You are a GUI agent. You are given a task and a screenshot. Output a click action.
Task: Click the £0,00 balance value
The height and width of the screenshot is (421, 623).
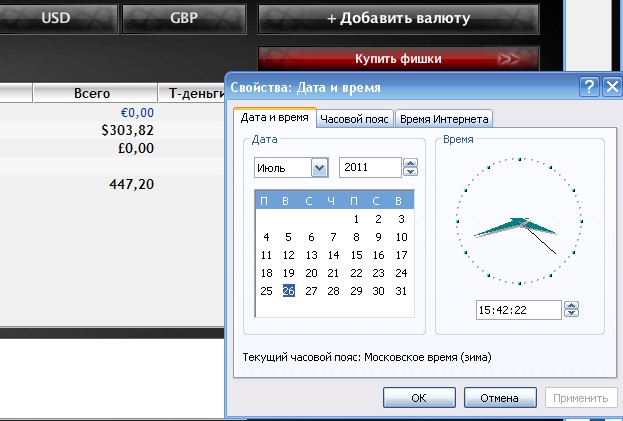(136, 148)
